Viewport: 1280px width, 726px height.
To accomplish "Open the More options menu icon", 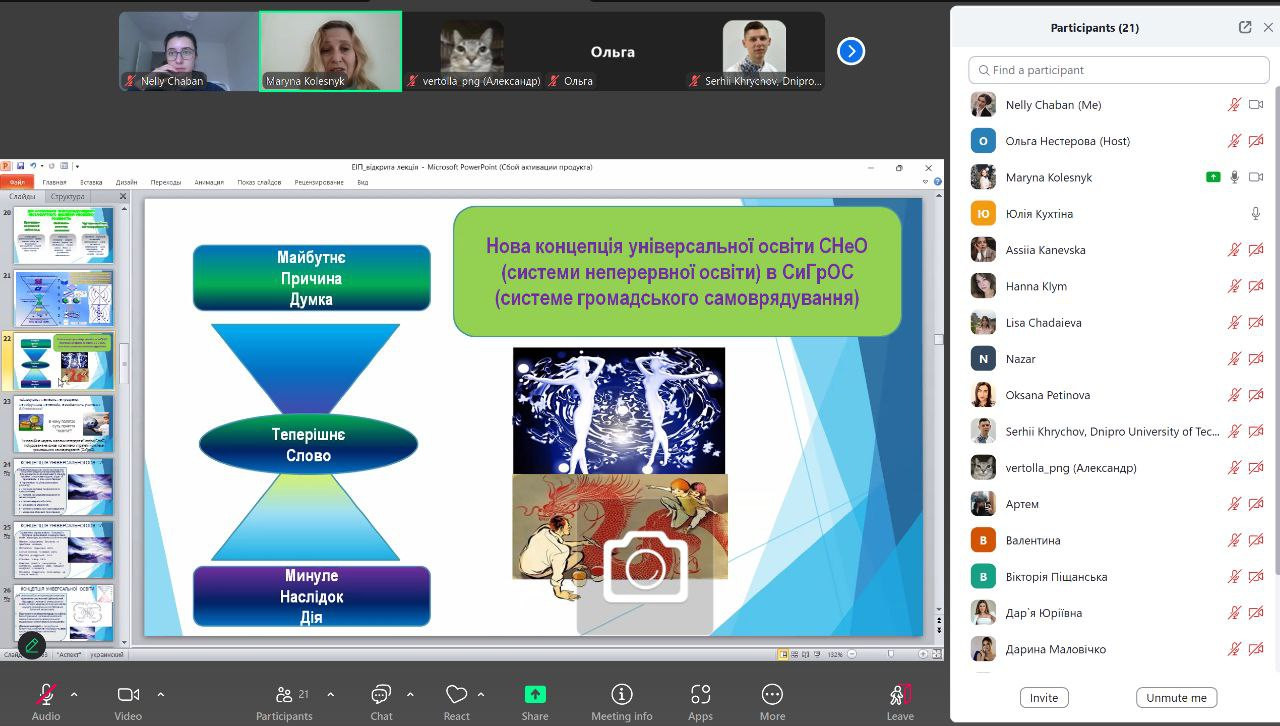I will [x=772, y=695].
